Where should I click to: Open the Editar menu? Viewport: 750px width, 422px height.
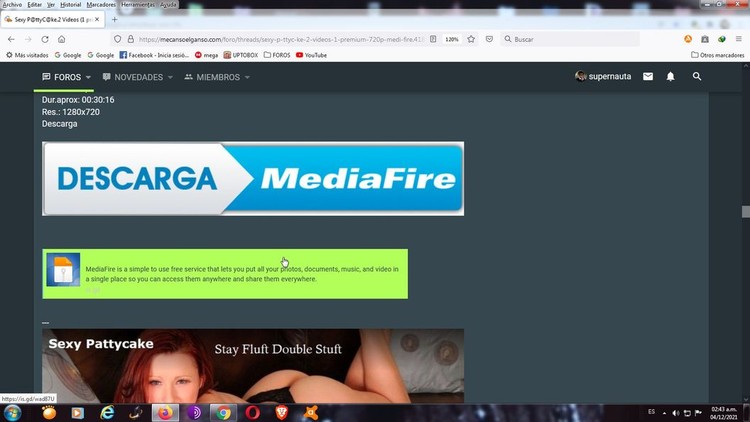(34, 4)
